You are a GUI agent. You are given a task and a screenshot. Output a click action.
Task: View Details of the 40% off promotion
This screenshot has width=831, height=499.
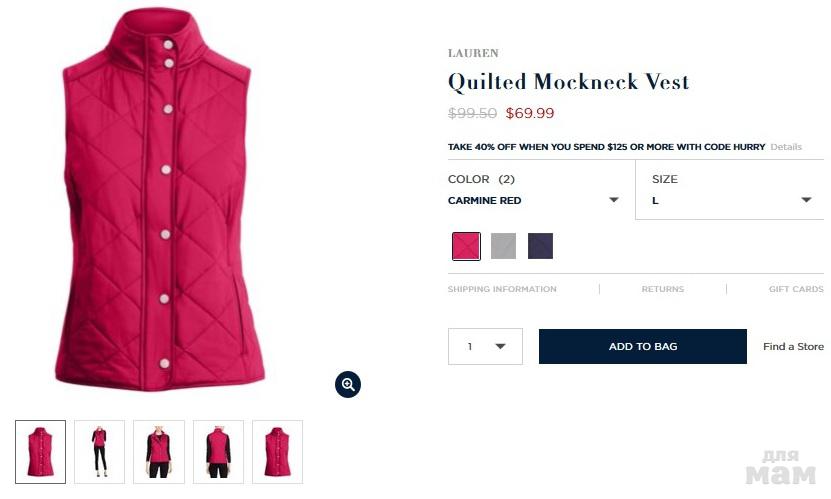click(x=786, y=147)
